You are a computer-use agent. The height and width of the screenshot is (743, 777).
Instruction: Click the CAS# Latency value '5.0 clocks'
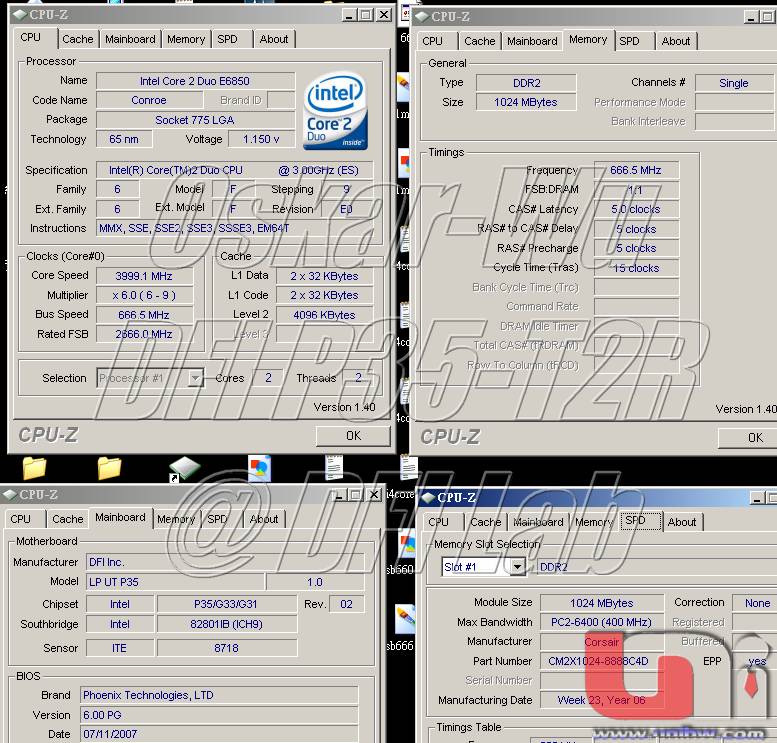point(636,209)
